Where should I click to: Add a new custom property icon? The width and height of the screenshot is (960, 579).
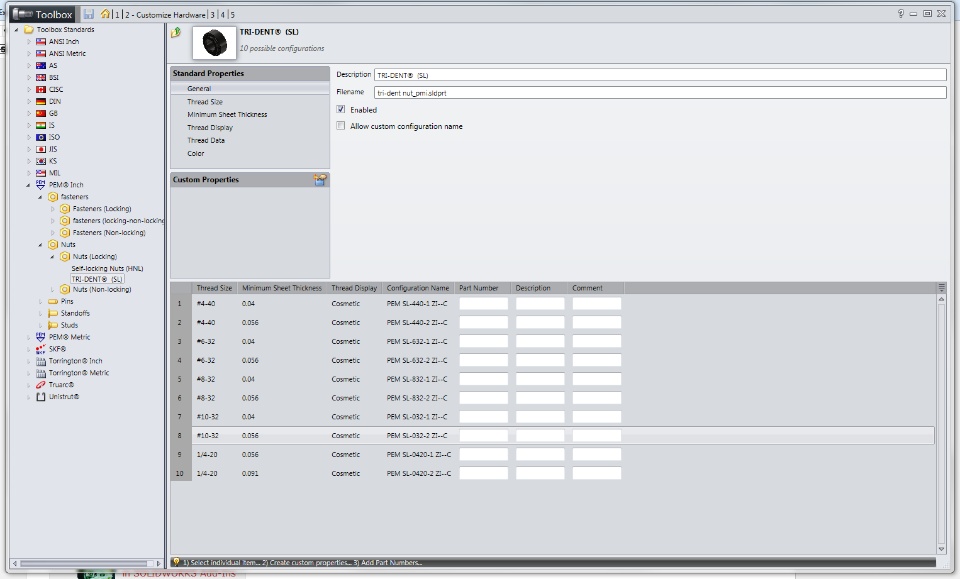[320, 179]
